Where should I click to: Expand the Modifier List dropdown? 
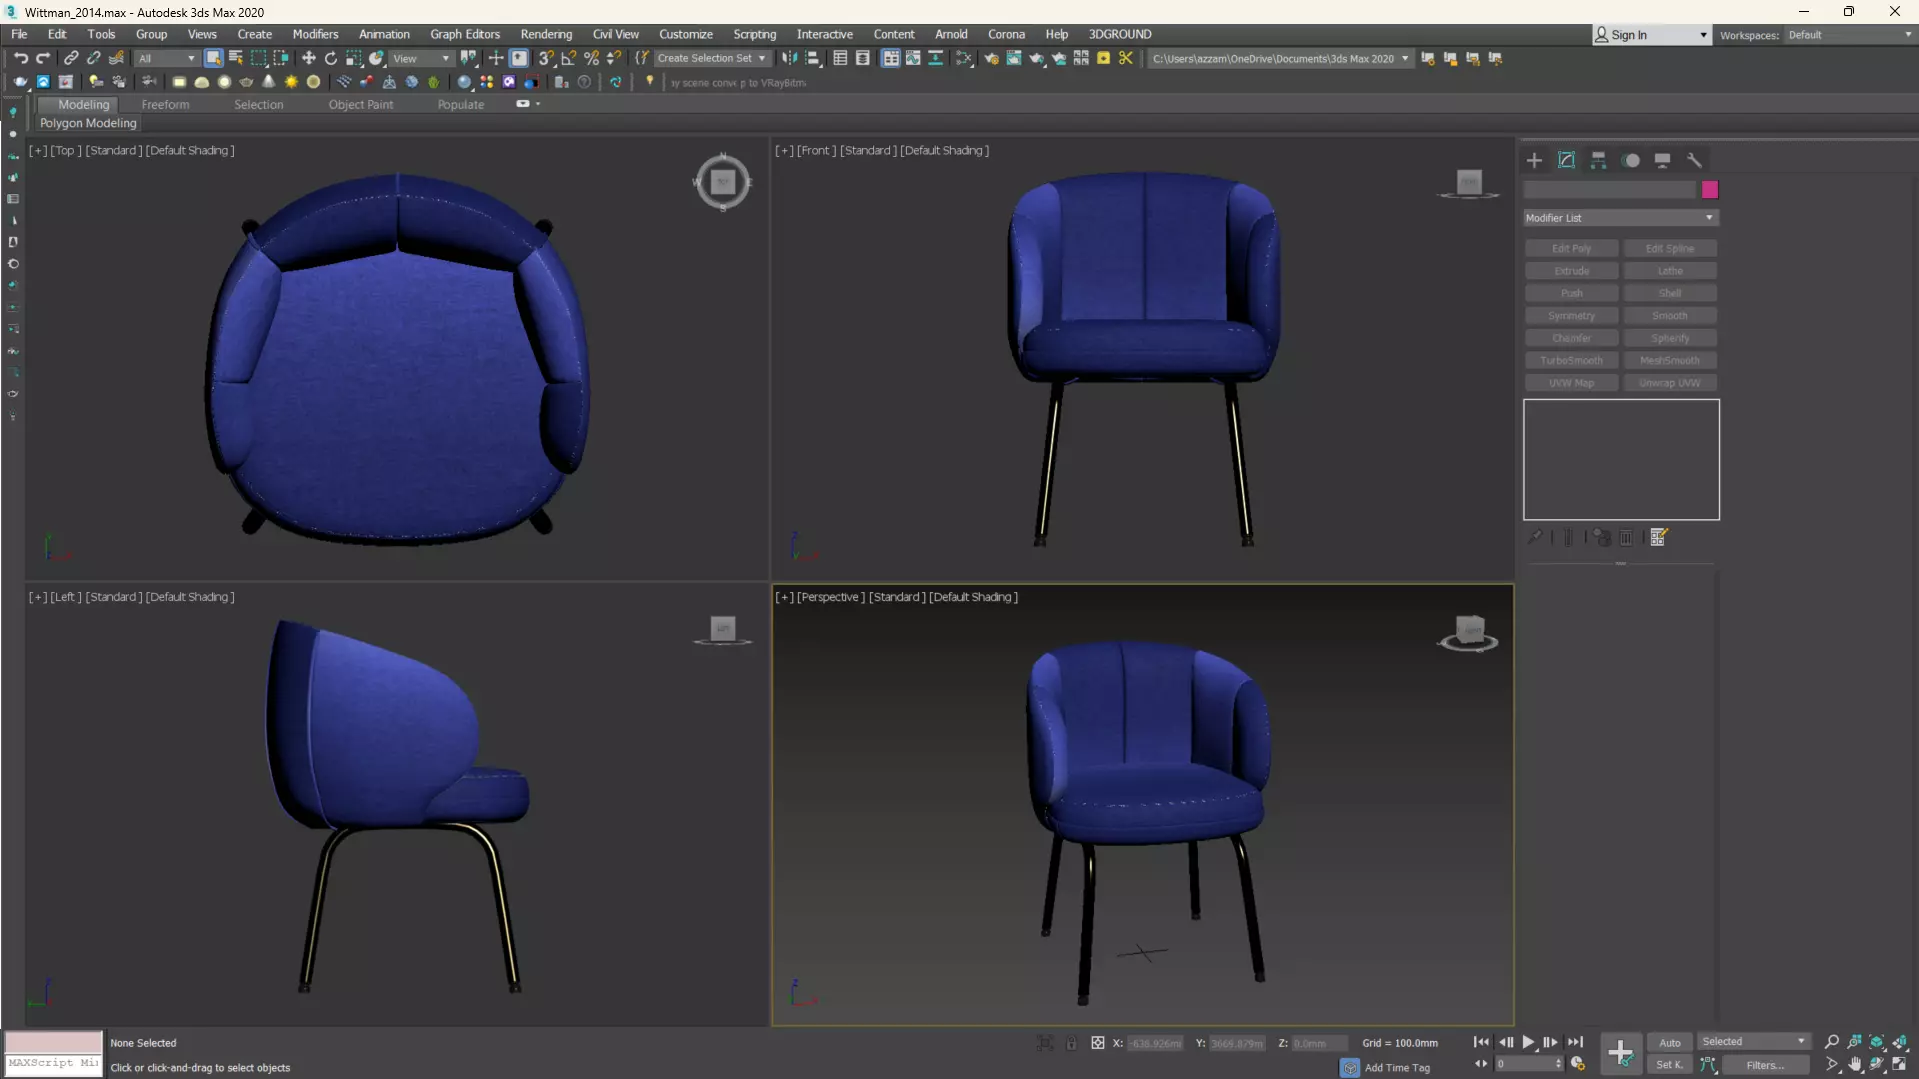[1620, 218]
